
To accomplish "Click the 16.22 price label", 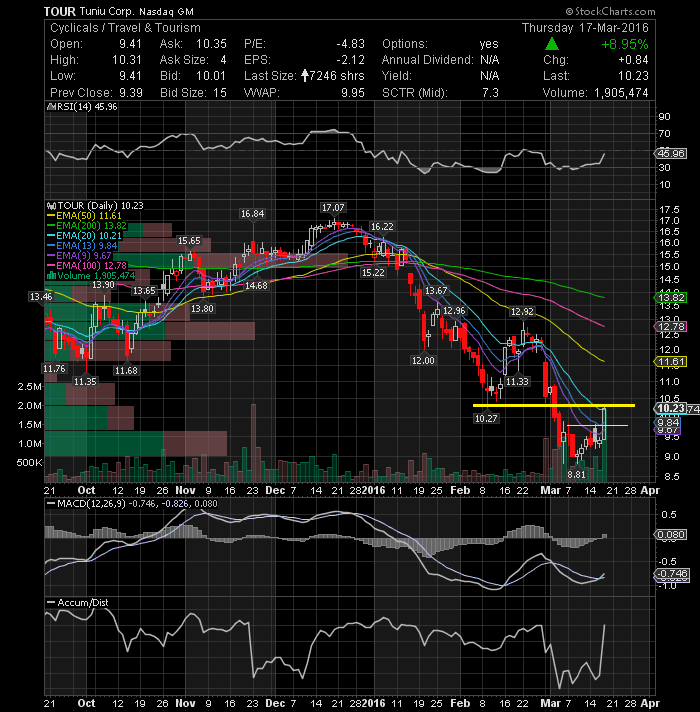I will pyautogui.click(x=382, y=226).
